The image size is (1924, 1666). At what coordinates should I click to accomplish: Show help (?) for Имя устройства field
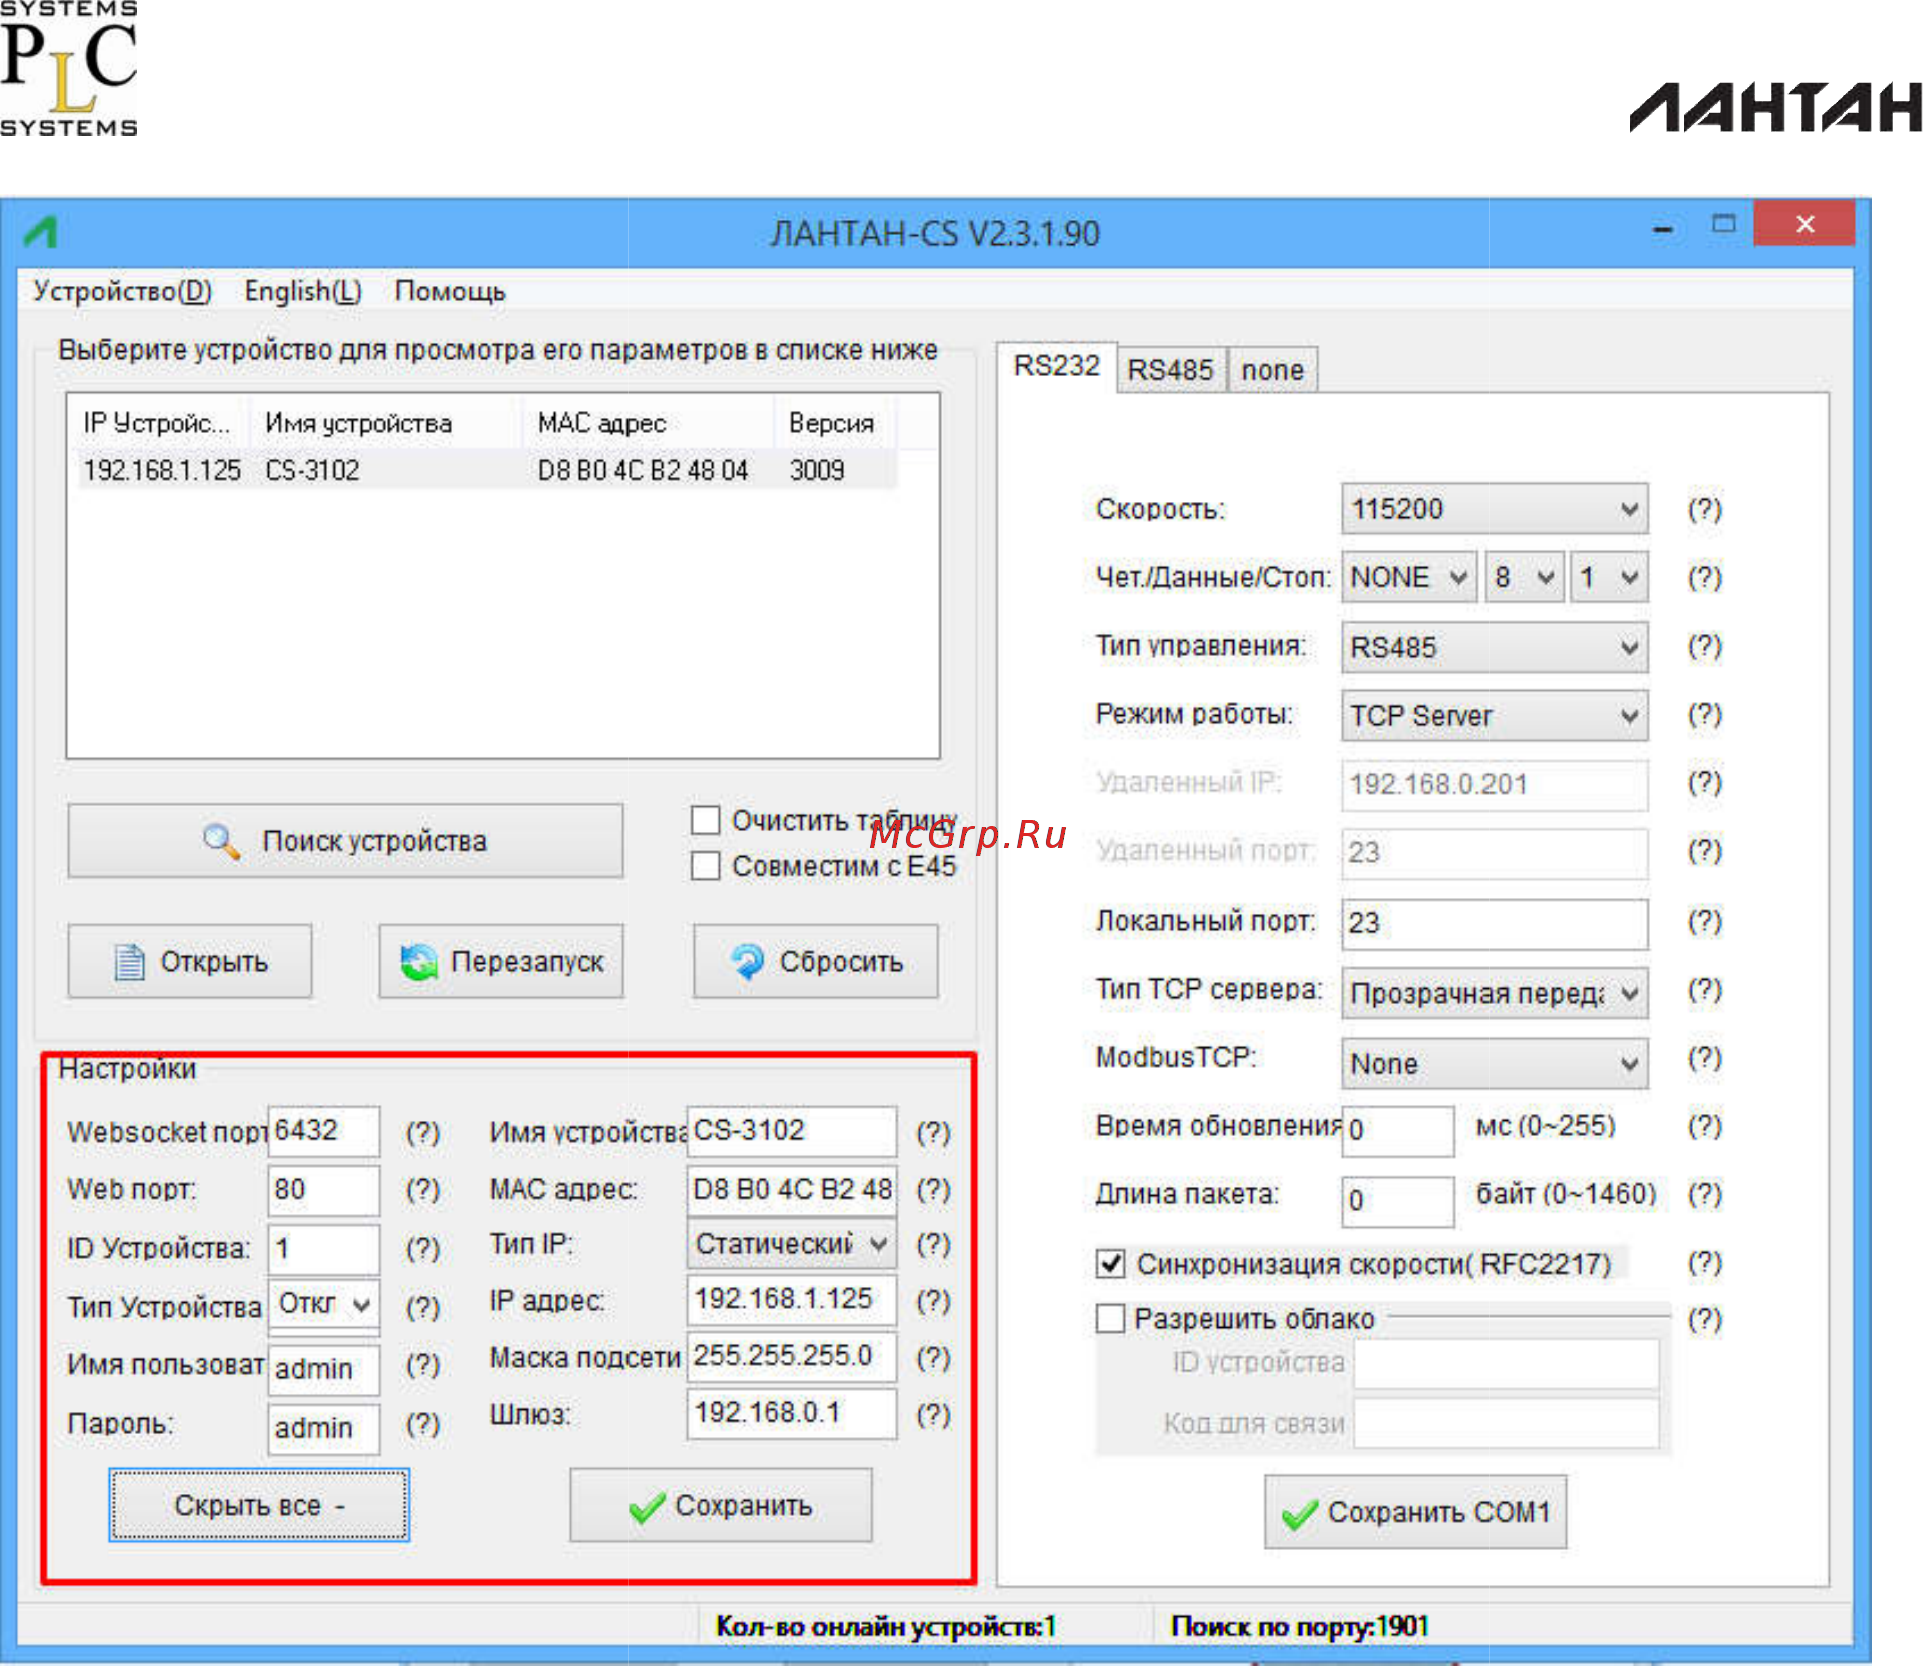click(934, 1133)
